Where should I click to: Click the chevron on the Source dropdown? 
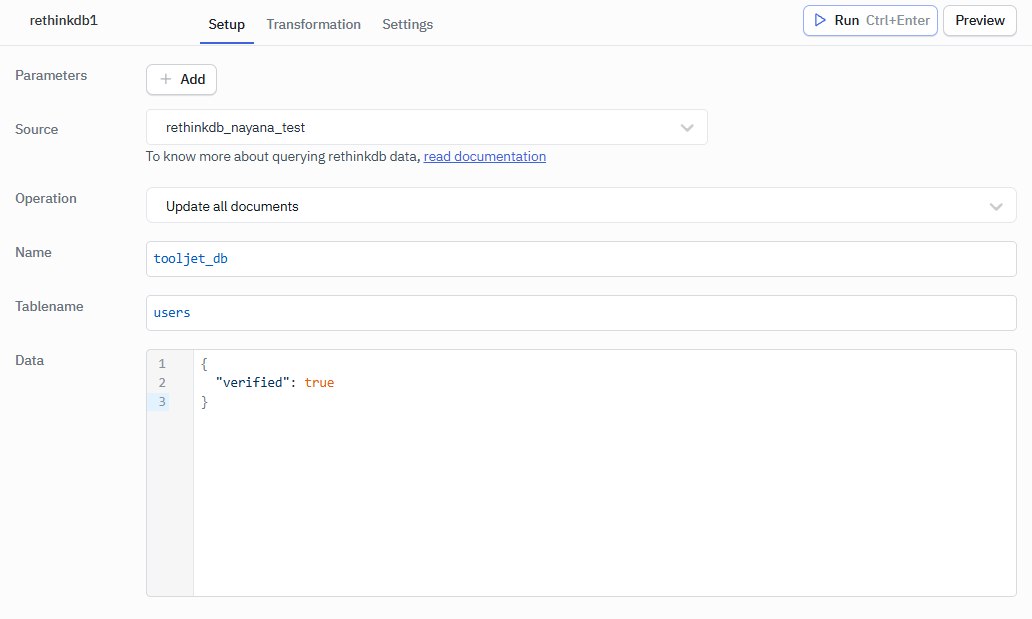[x=687, y=128]
